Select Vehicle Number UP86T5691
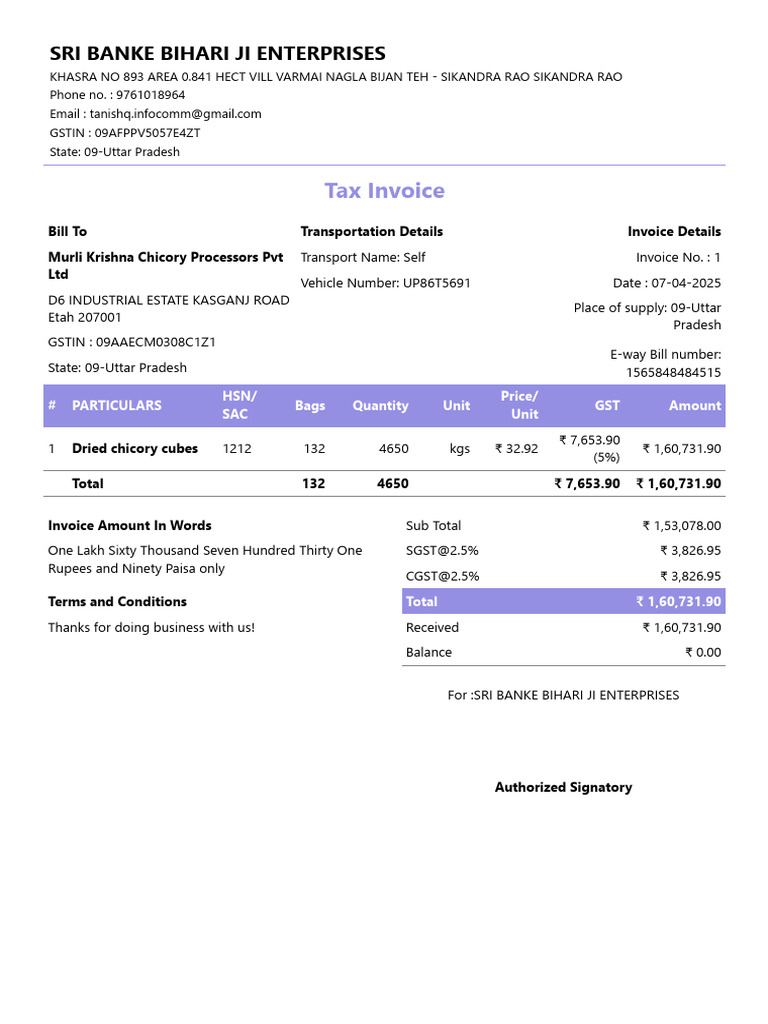 point(436,283)
